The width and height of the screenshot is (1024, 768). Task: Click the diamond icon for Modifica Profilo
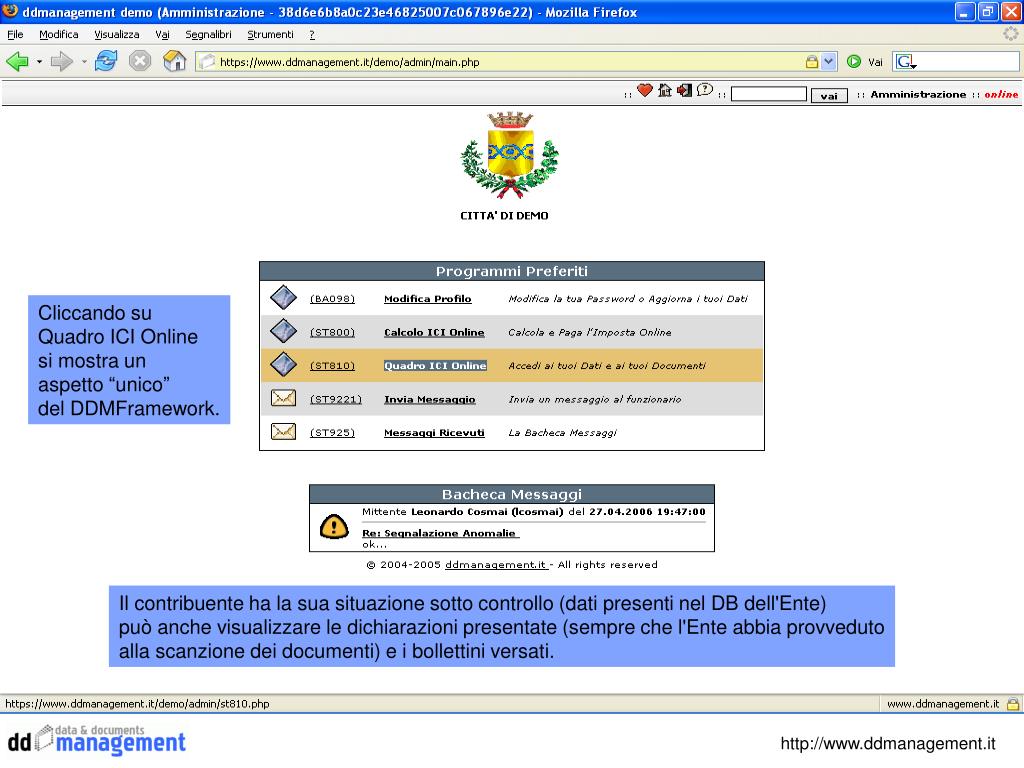click(x=283, y=298)
